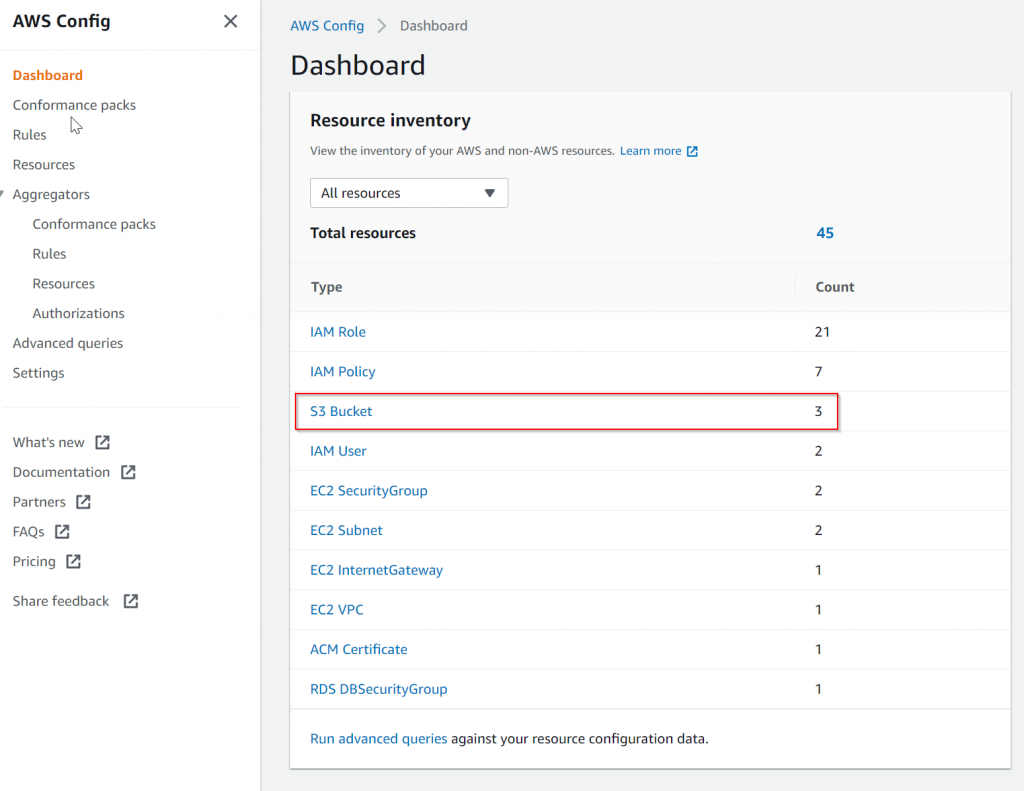Open the ACM Certificate resource type
Viewport: 1024px width, 791px height.
pos(359,649)
